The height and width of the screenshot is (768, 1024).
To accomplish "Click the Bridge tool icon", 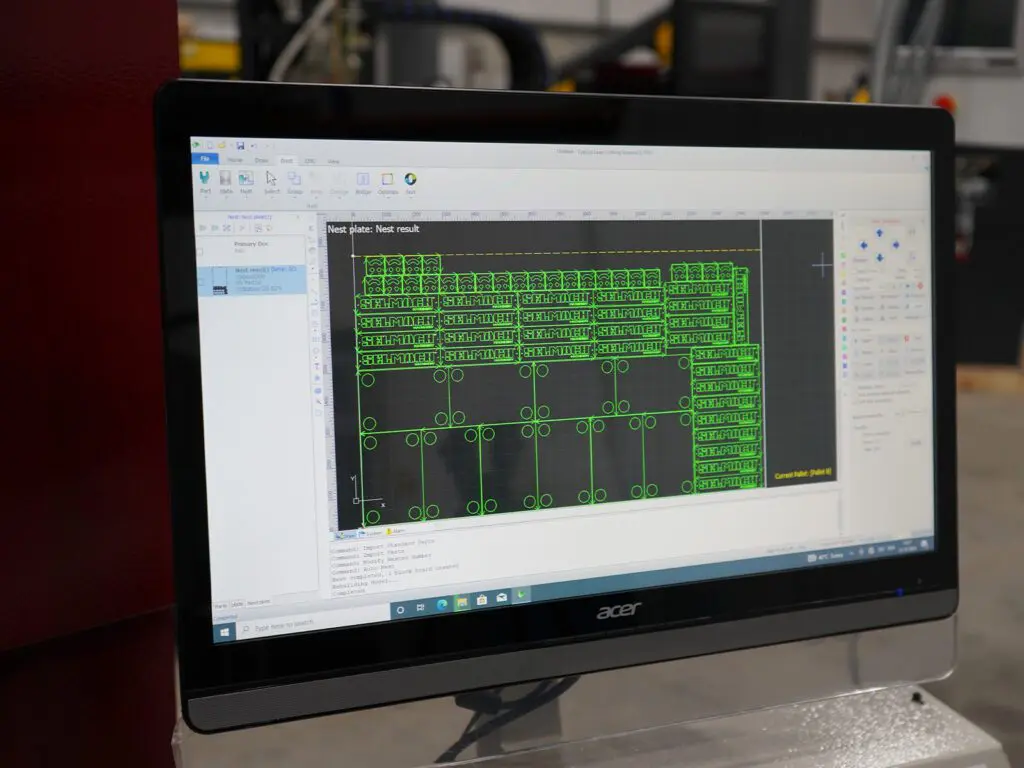I will click(363, 179).
